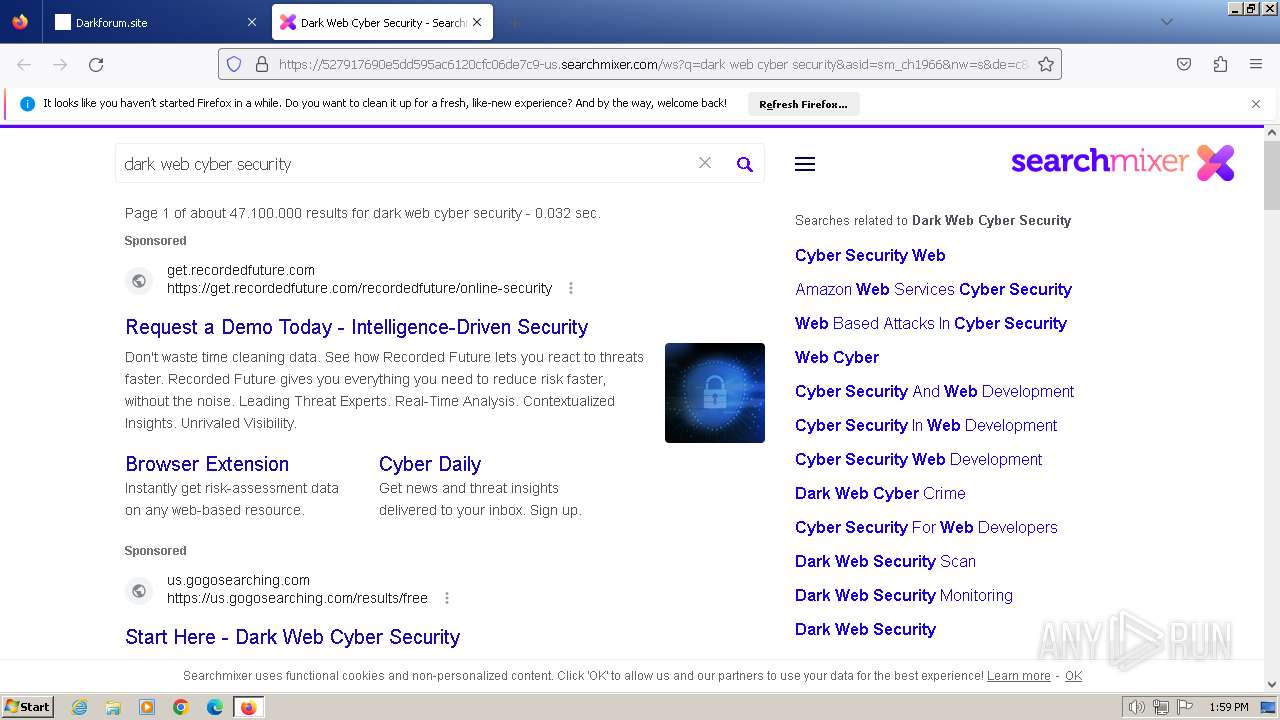Dismiss the Firefox refresh notification
1280x720 pixels.
[1256, 104]
